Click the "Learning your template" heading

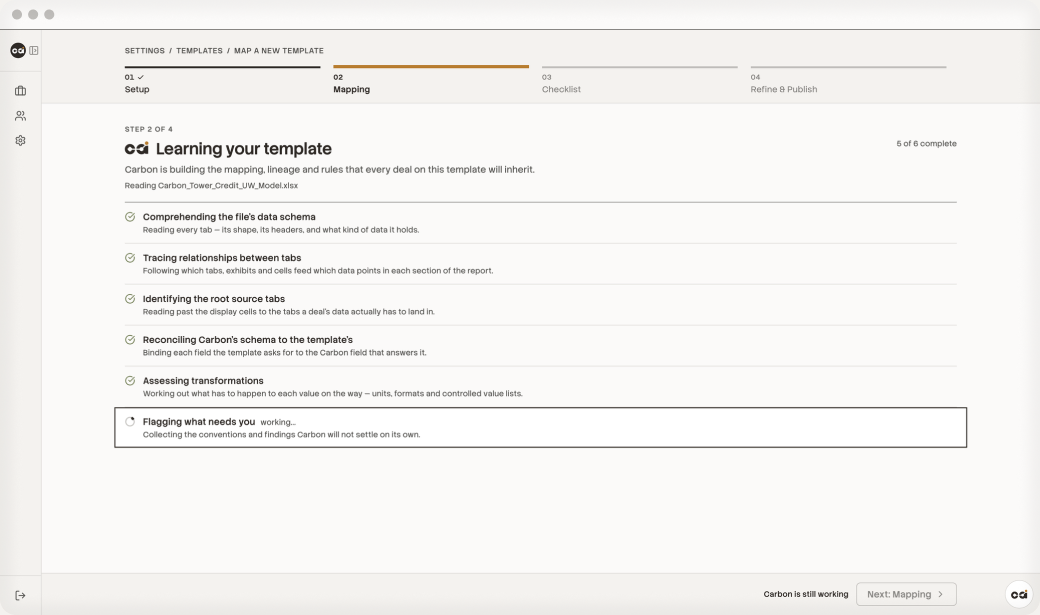click(243, 149)
